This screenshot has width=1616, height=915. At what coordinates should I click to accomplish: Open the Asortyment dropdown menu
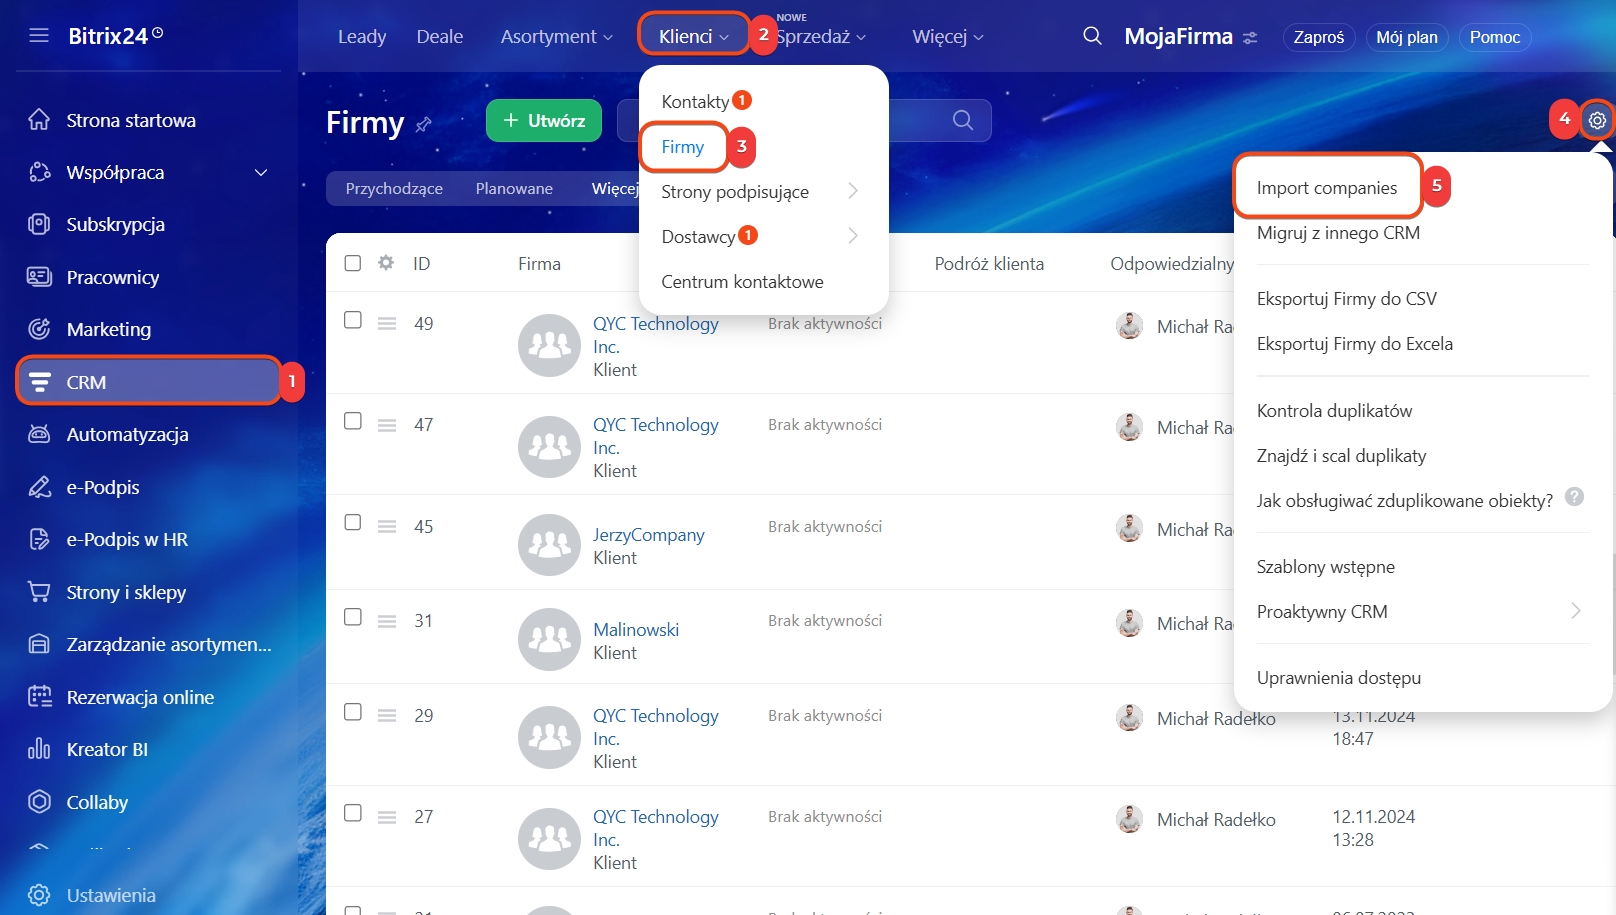[x=556, y=37]
